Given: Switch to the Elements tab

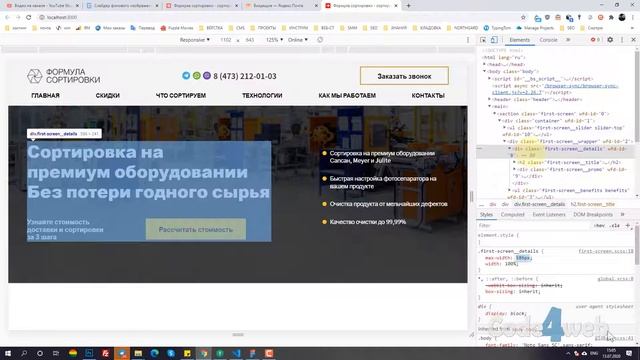Looking at the screenshot, I should tap(520, 40).
